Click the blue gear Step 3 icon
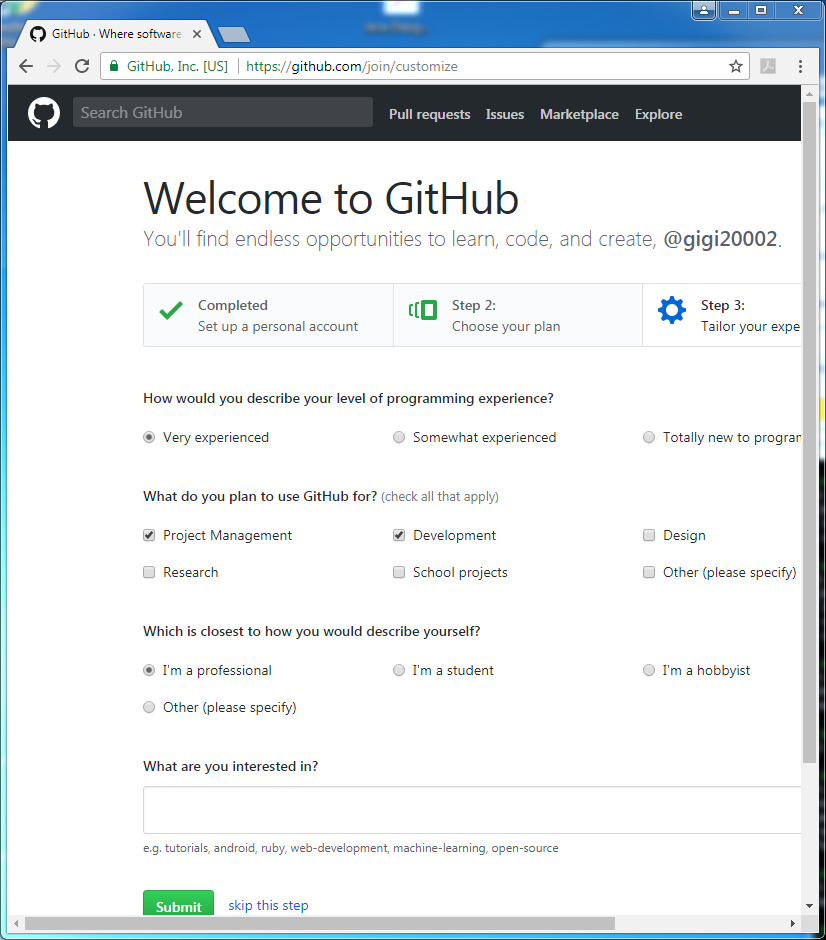This screenshot has height=940, width=826. pyautogui.click(x=671, y=310)
